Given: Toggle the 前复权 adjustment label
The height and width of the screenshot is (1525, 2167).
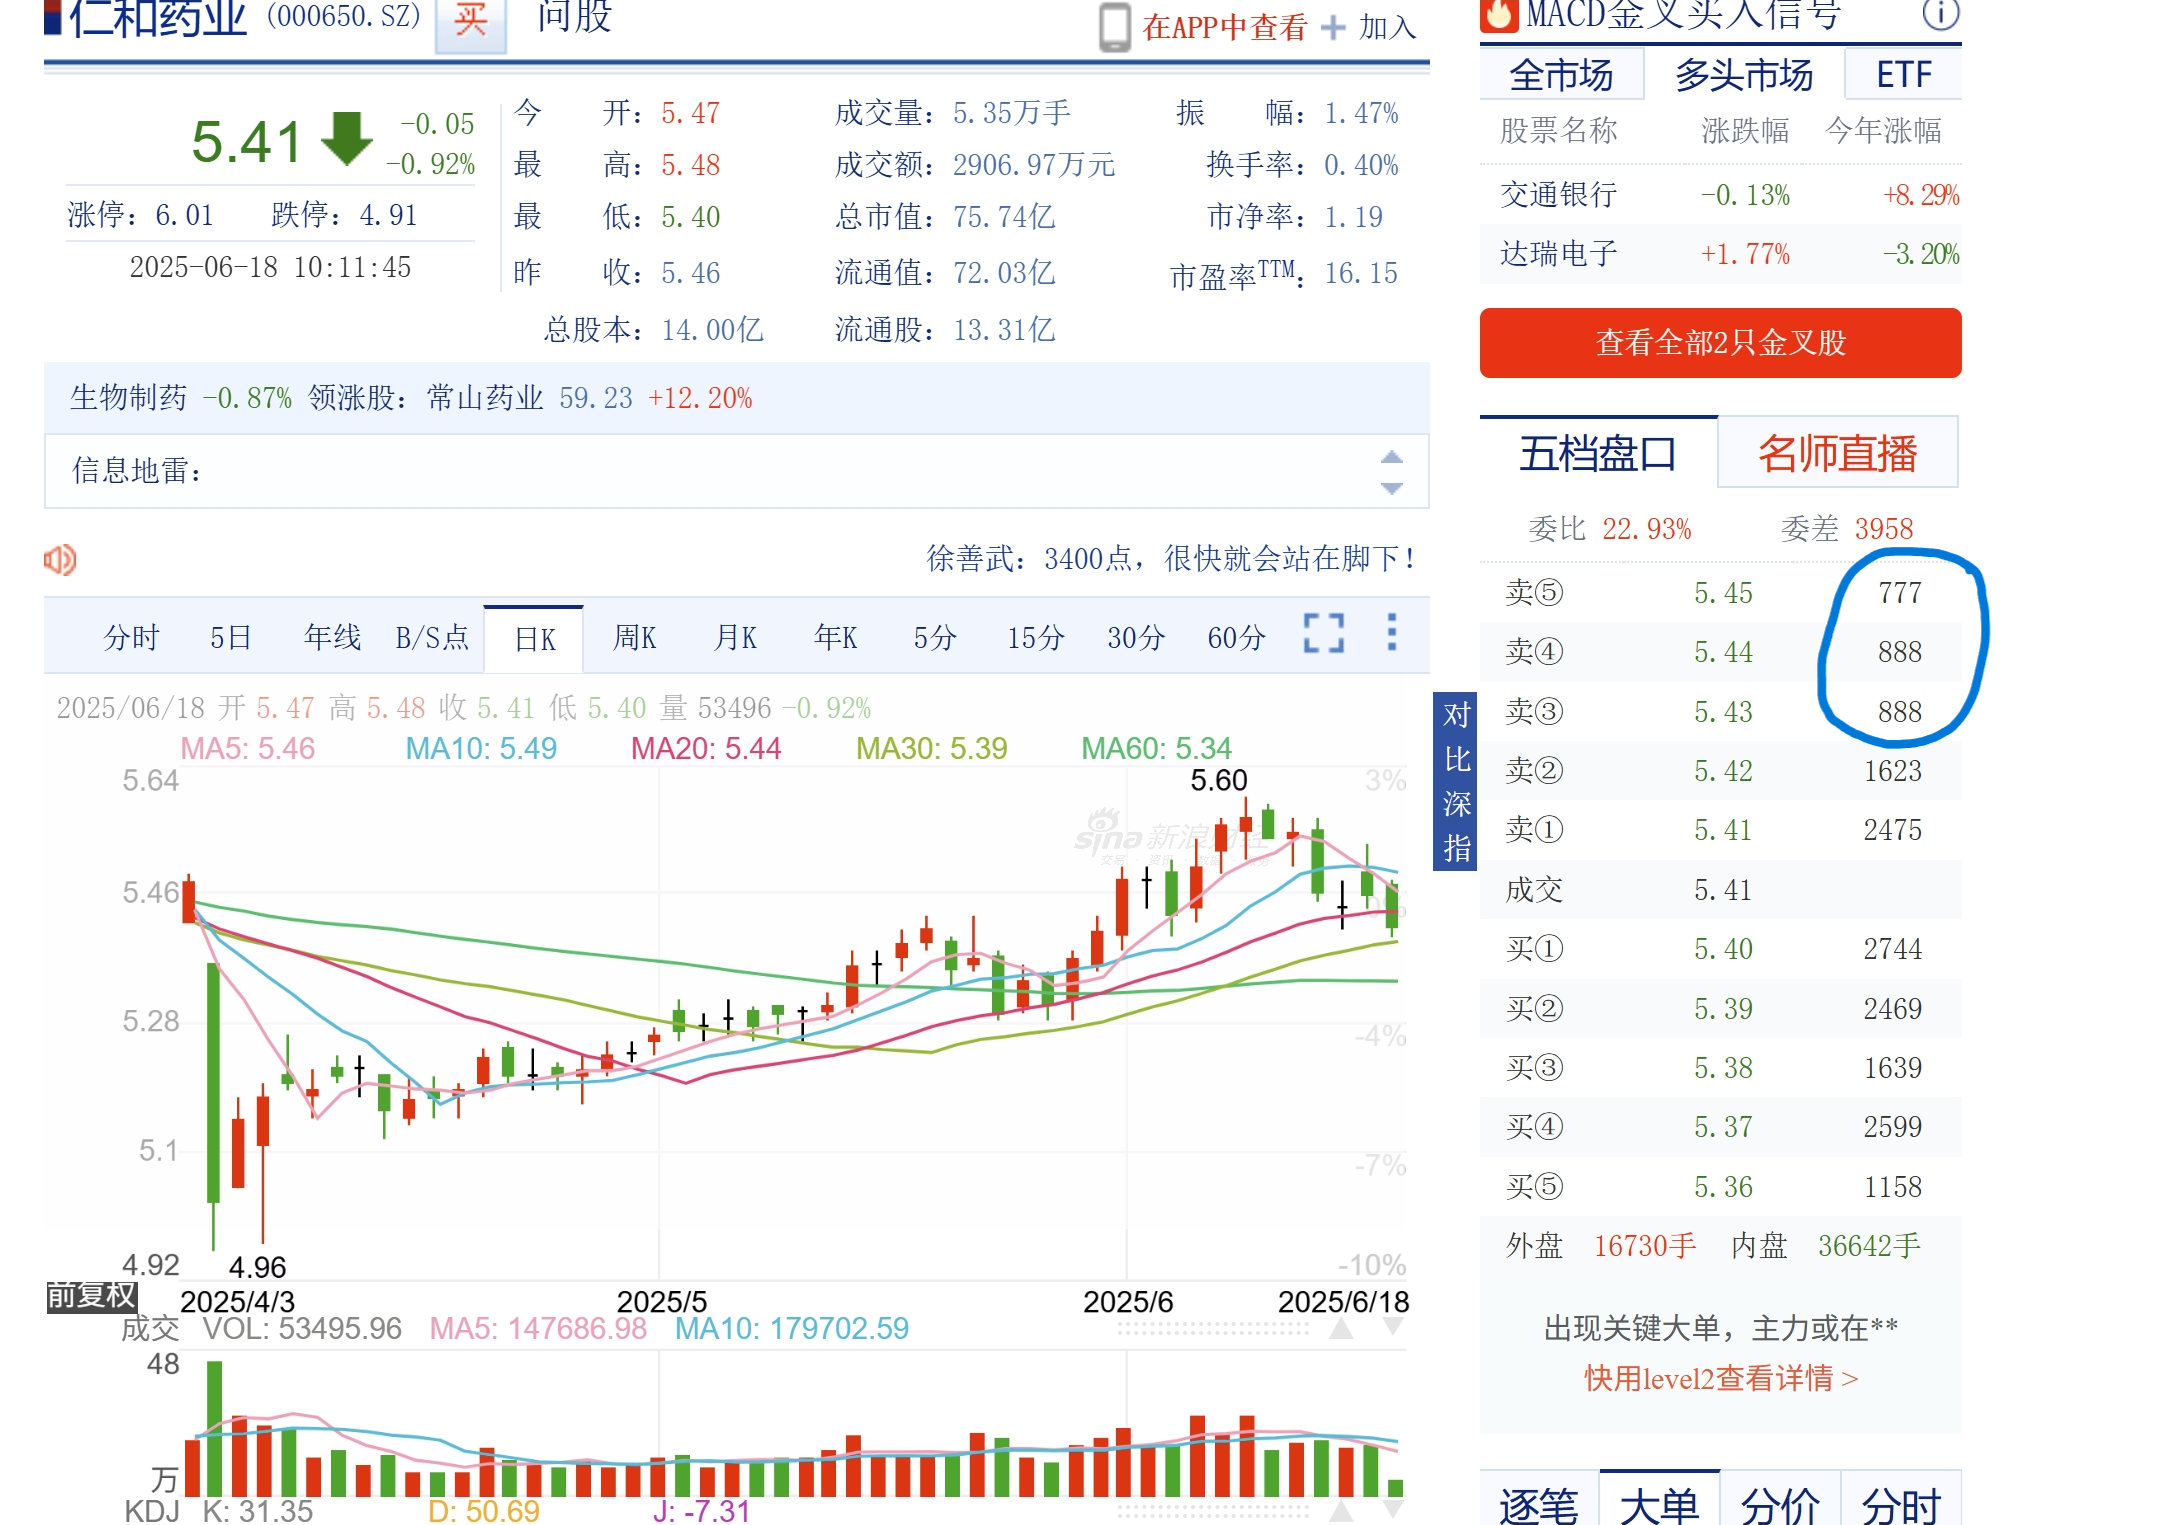Looking at the screenshot, I should [x=91, y=1296].
